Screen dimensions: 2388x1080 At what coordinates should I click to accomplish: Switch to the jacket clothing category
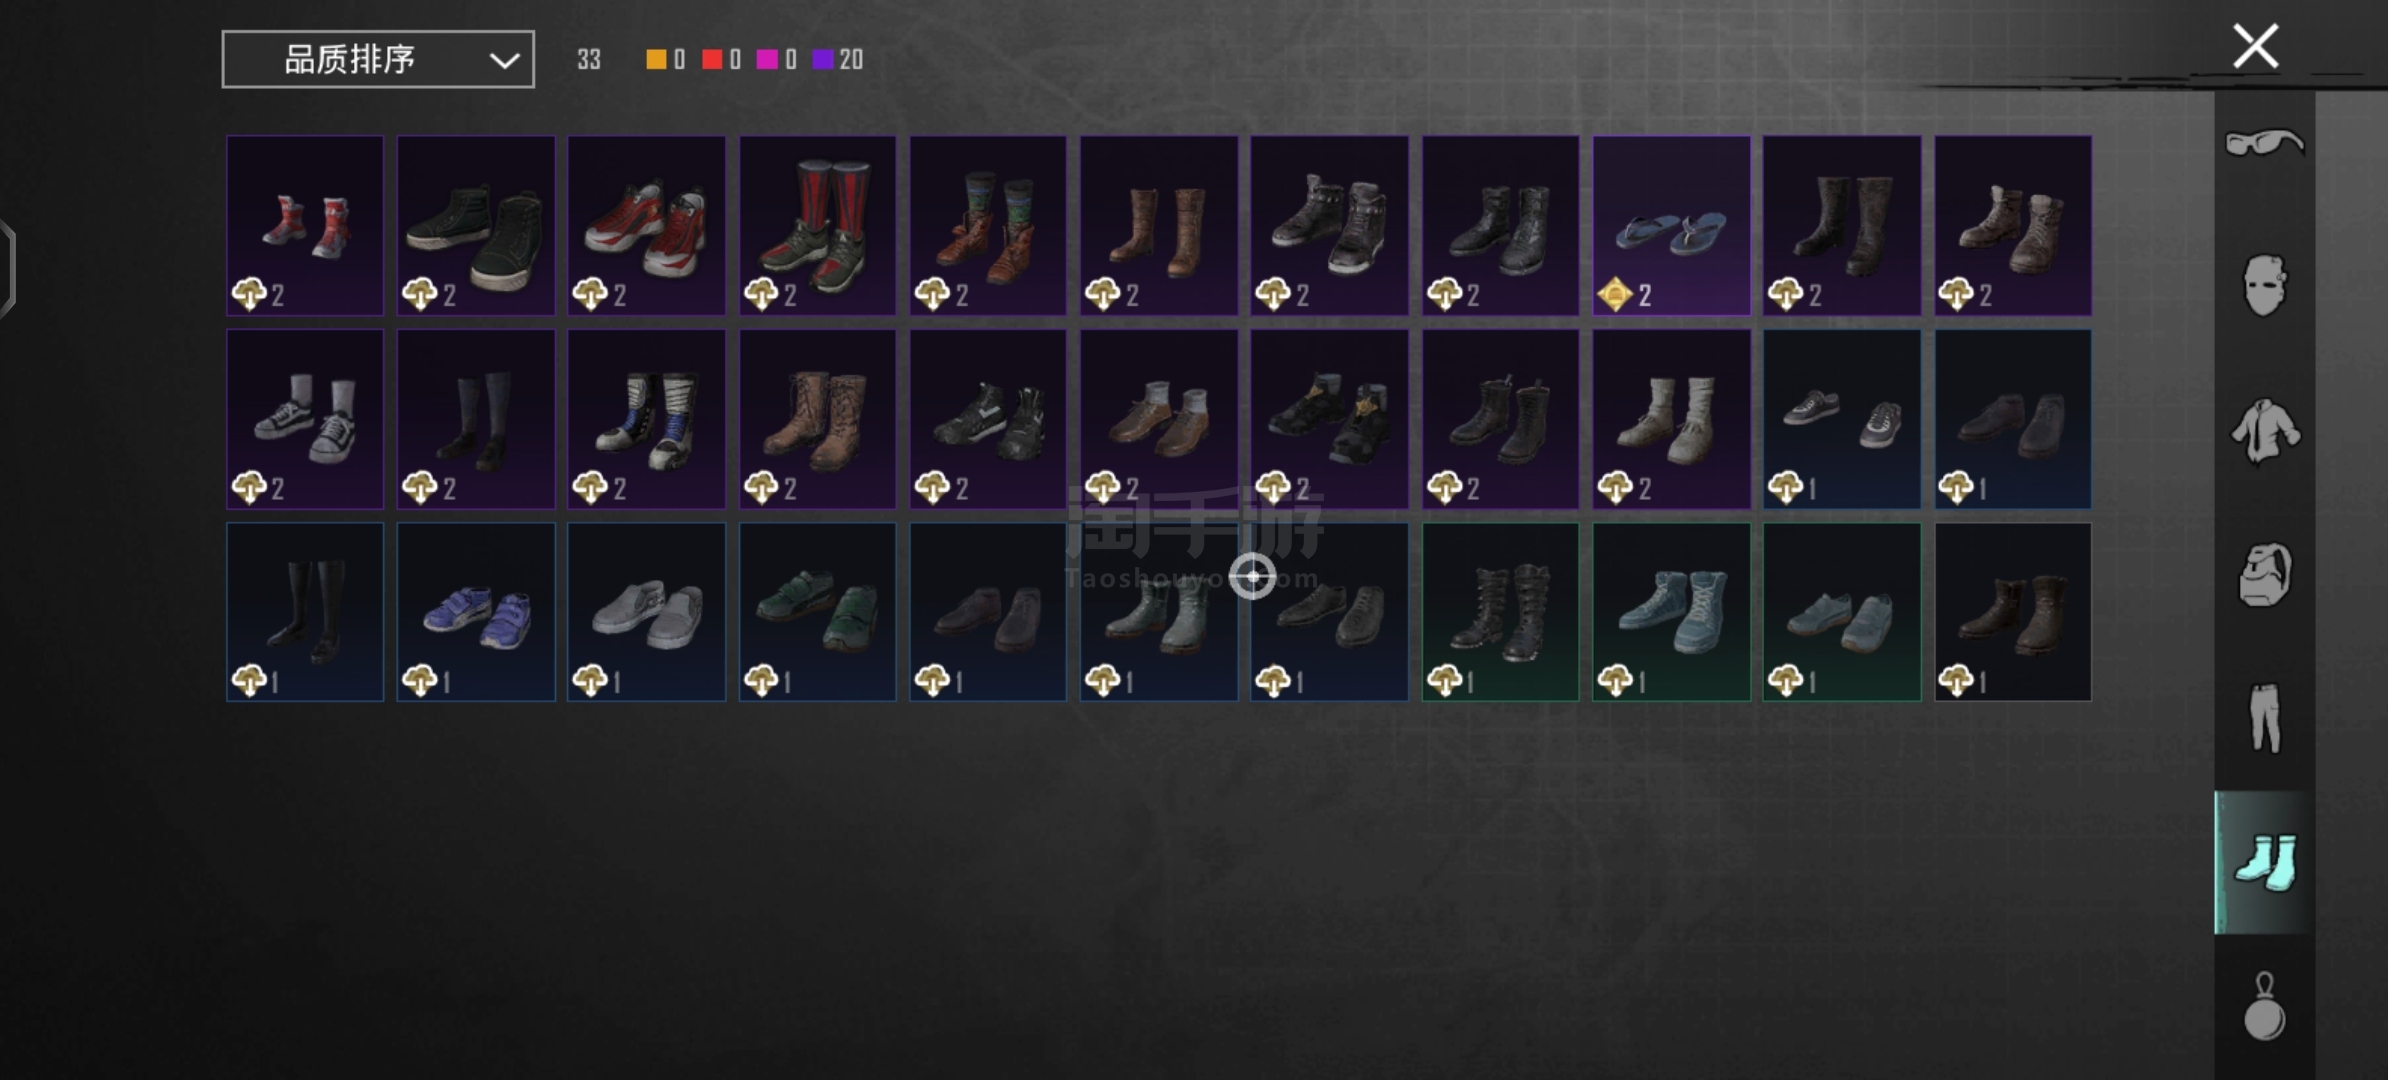2264,431
